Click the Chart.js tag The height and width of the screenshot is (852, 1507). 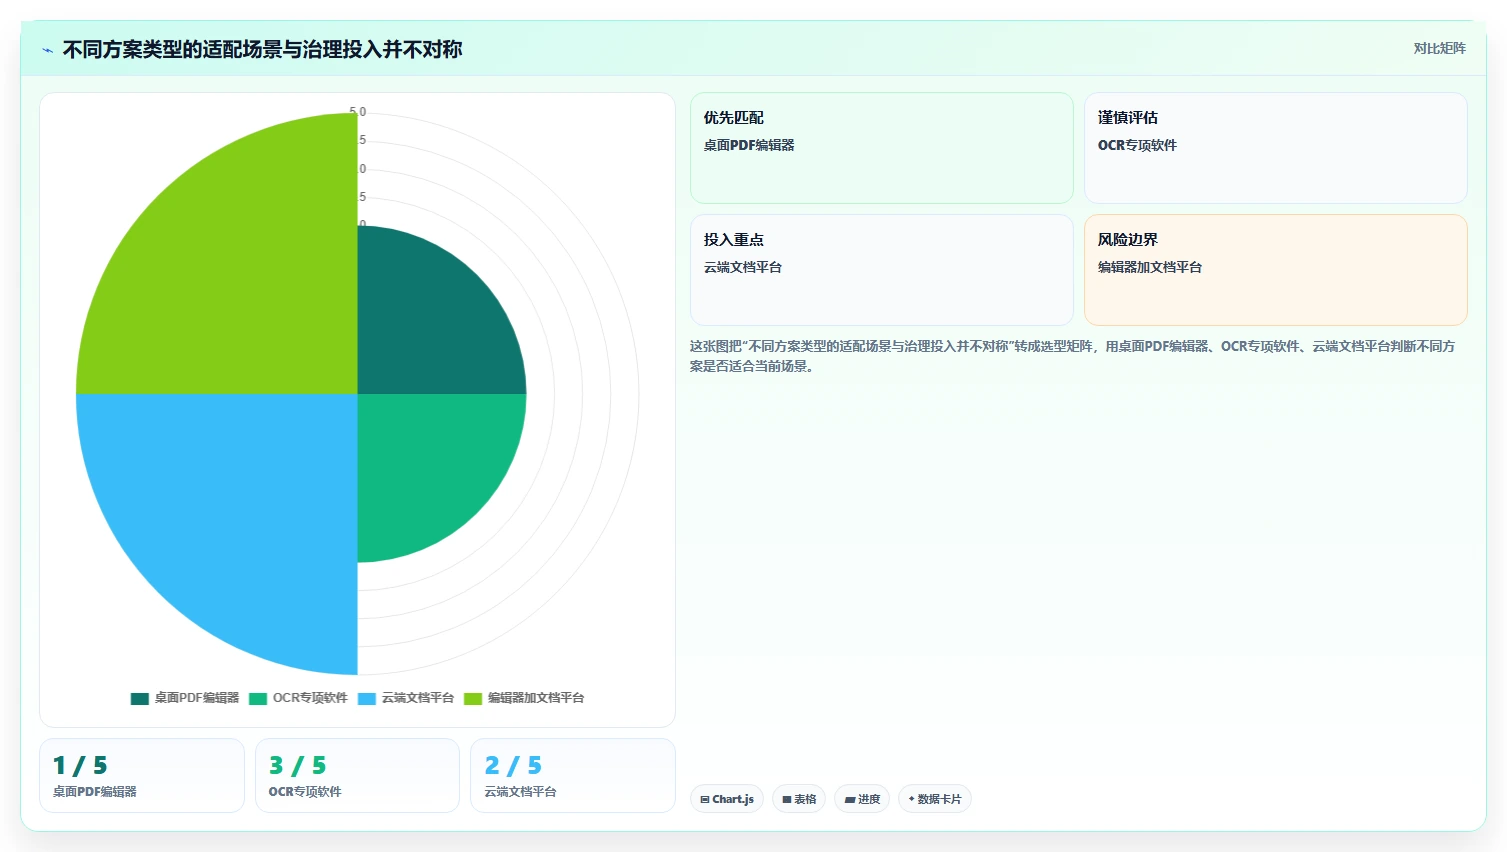click(x=727, y=799)
